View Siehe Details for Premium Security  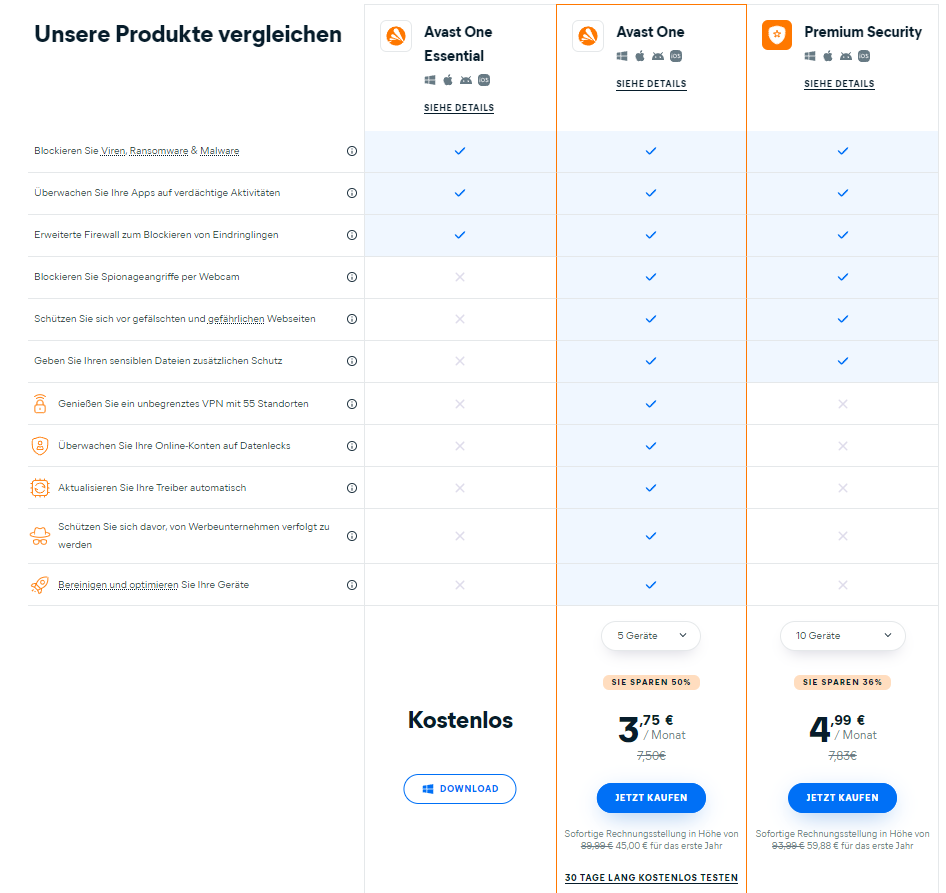(839, 84)
